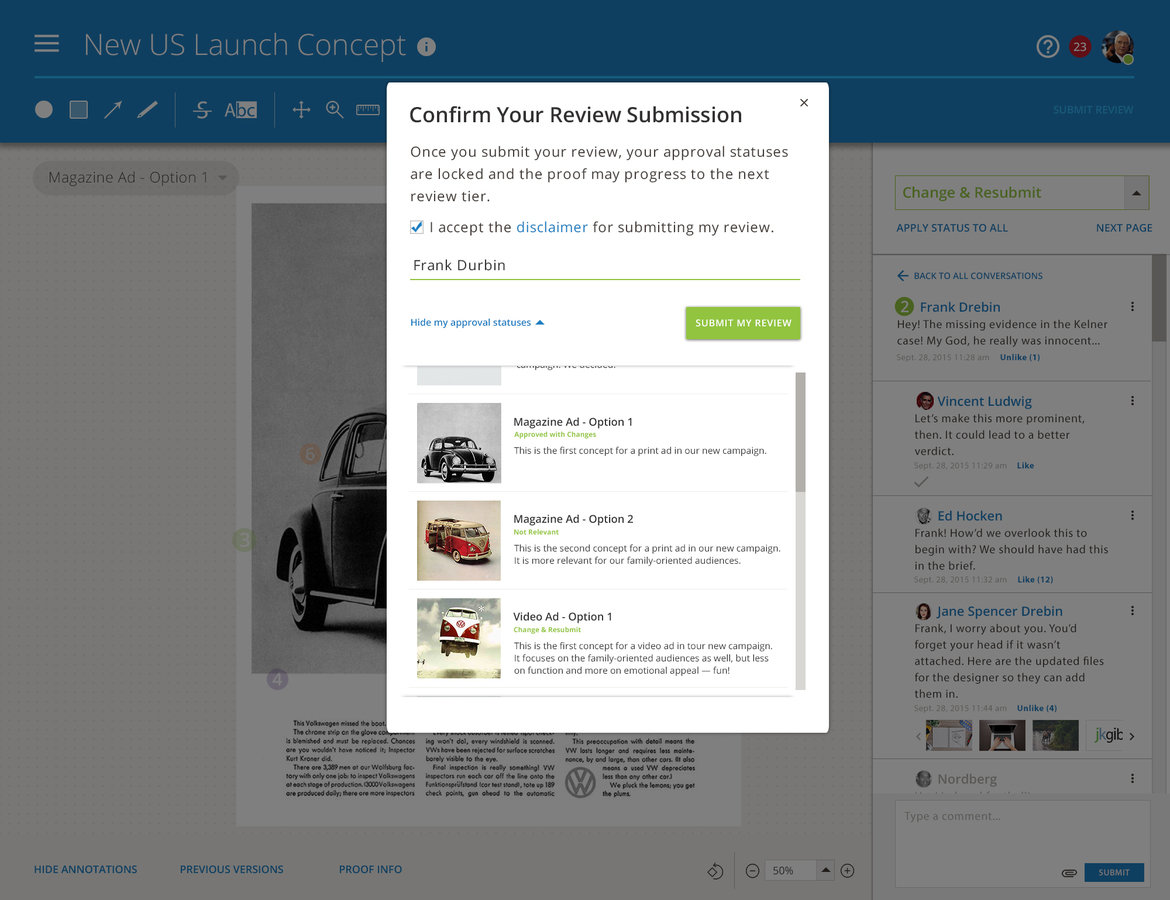Image resolution: width=1170 pixels, height=900 pixels.
Task: Select the zoom magnifier tool
Action: (334, 110)
